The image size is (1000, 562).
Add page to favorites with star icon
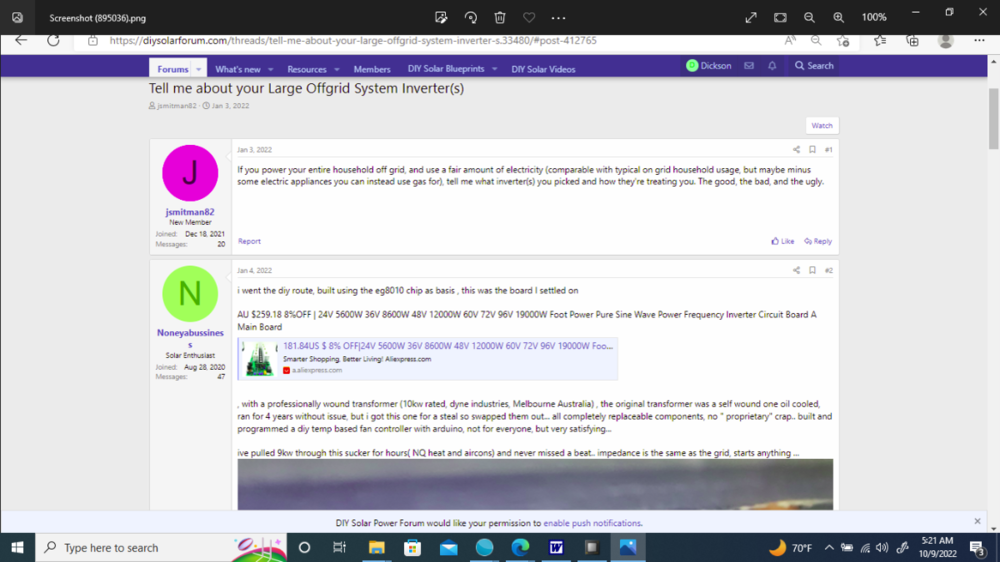point(843,41)
